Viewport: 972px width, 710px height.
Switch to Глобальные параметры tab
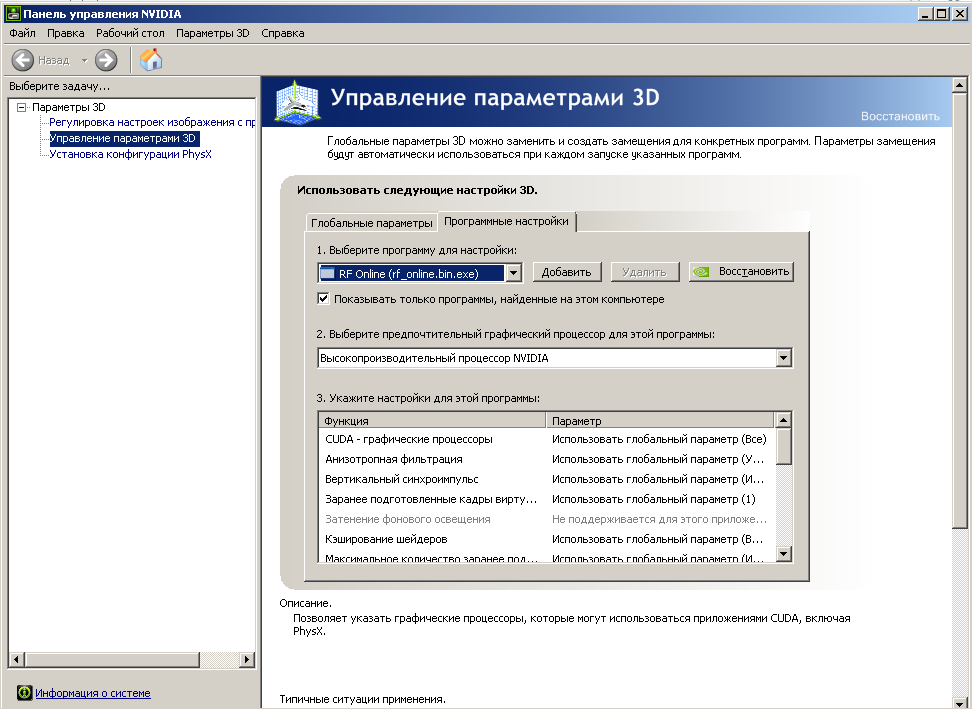pos(372,223)
